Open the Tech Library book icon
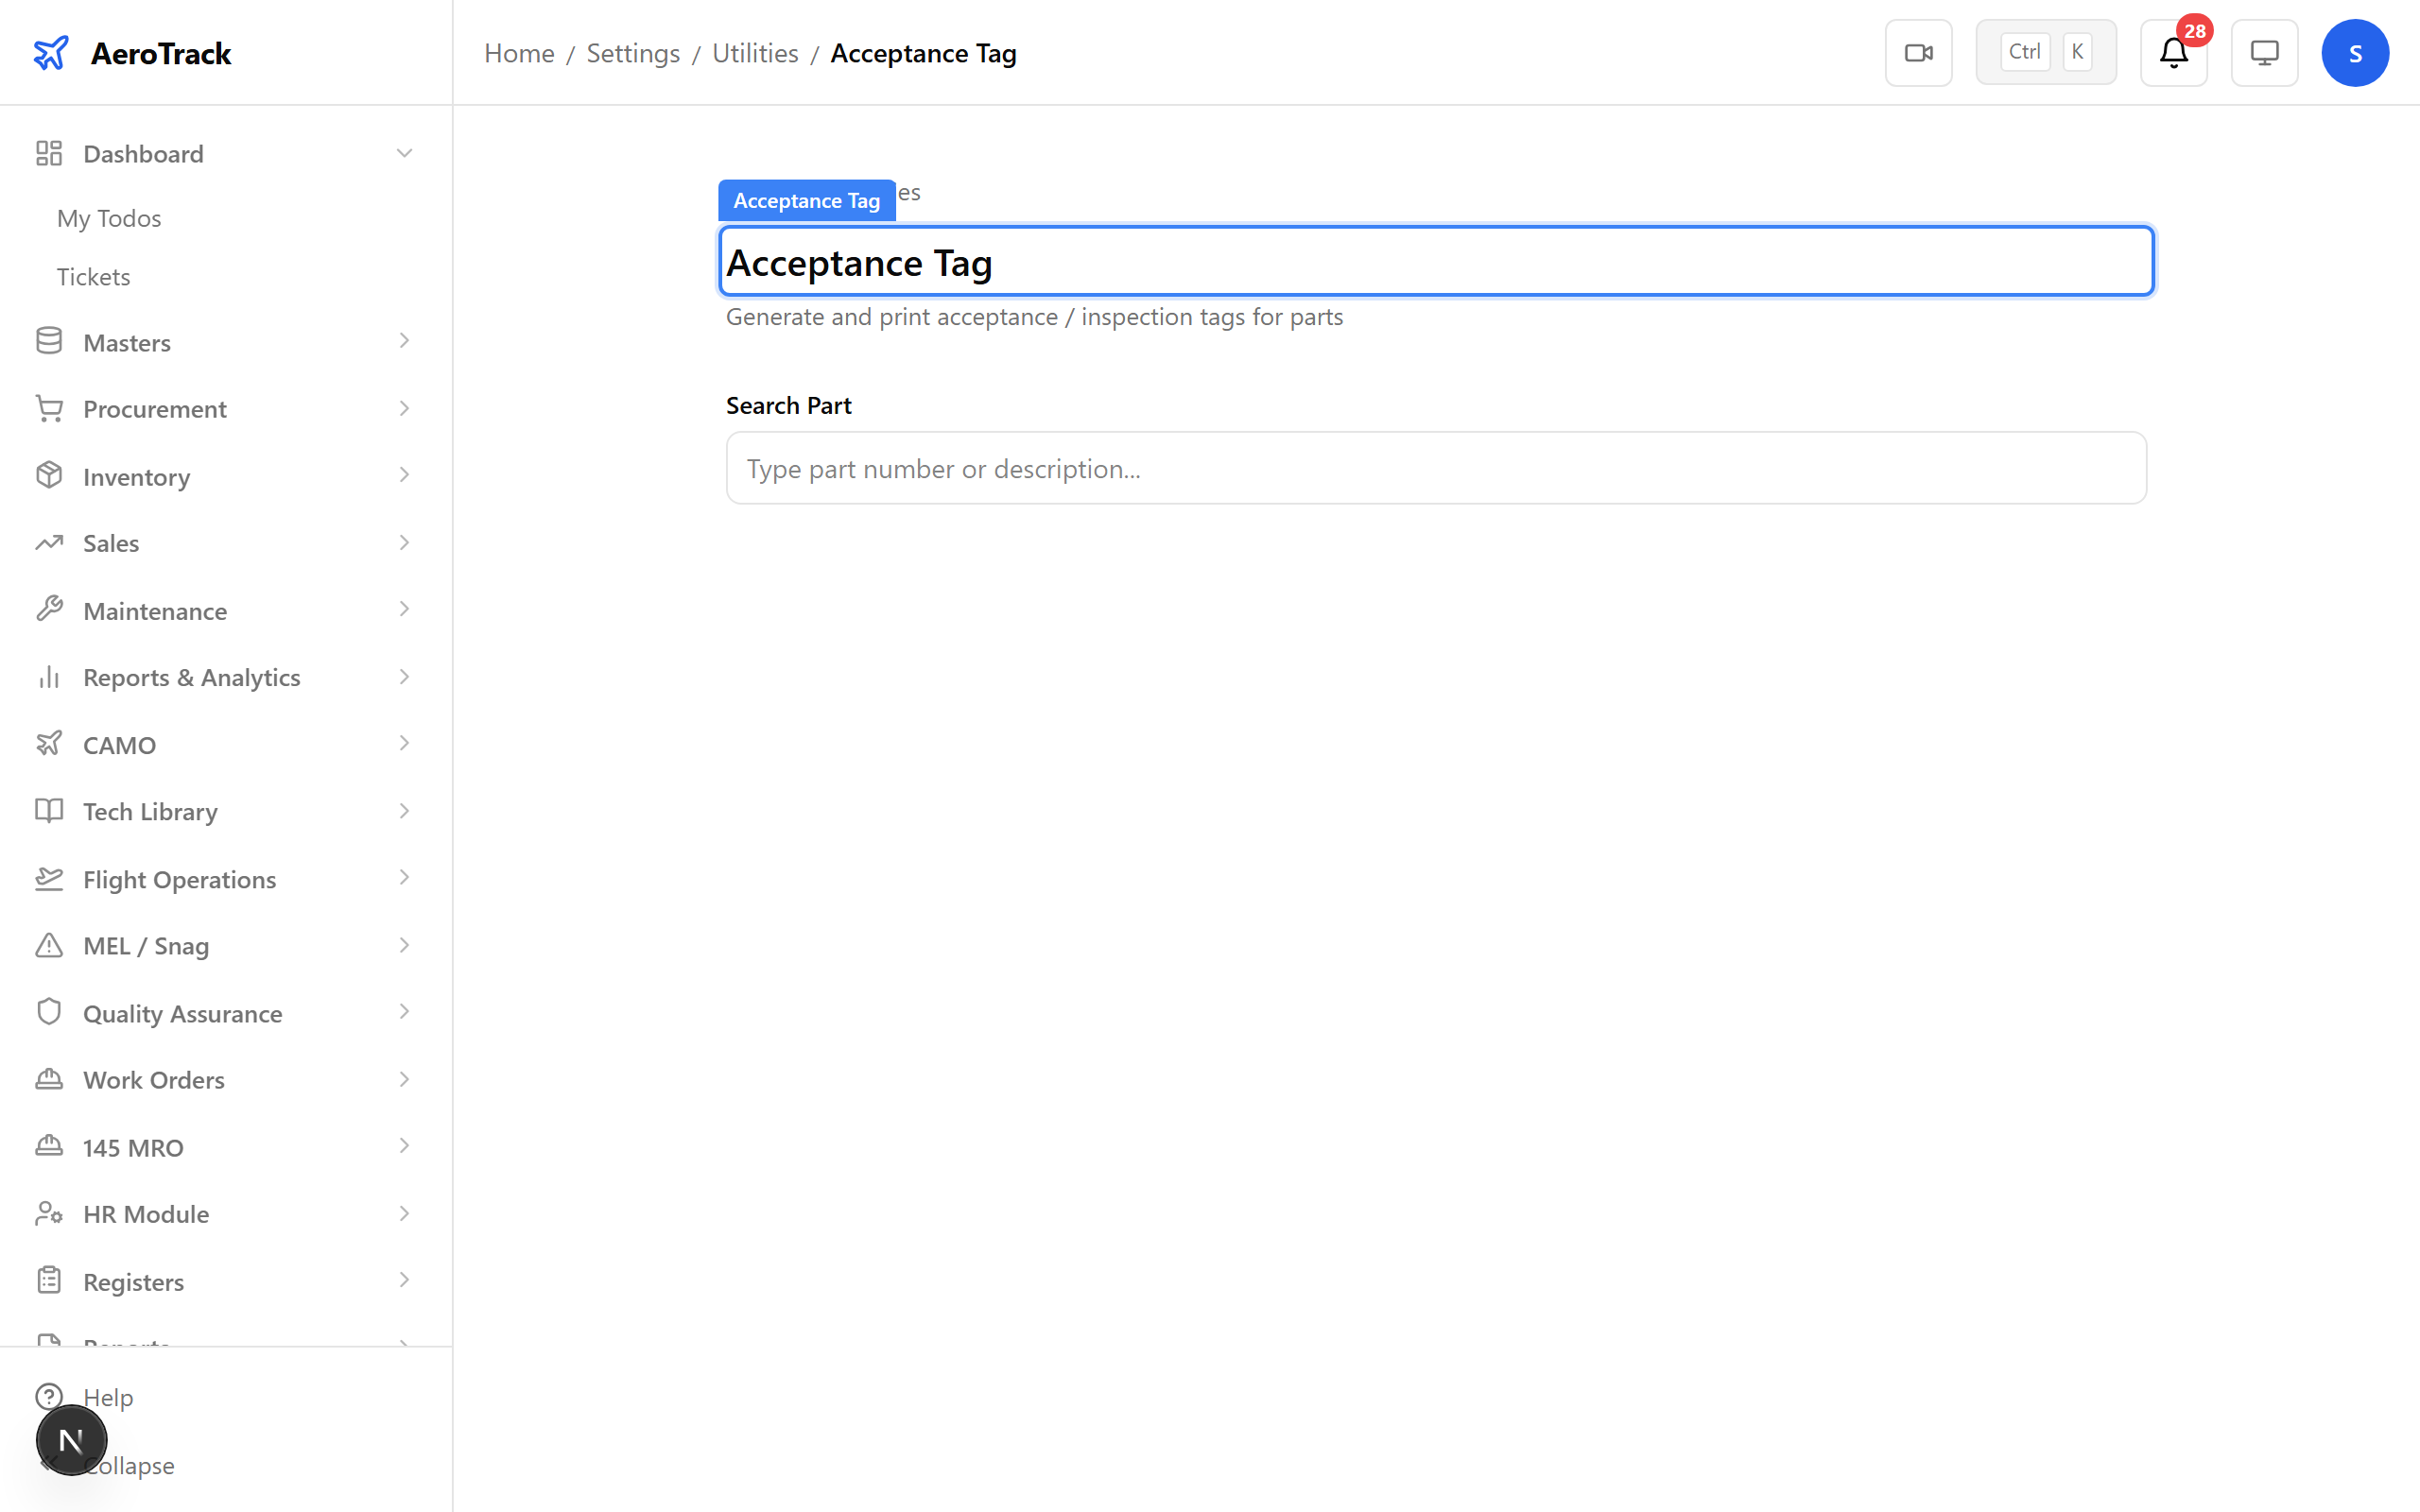Image resolution: width=2420 pixels, height=1512 pixels. (x=50, y=811)
